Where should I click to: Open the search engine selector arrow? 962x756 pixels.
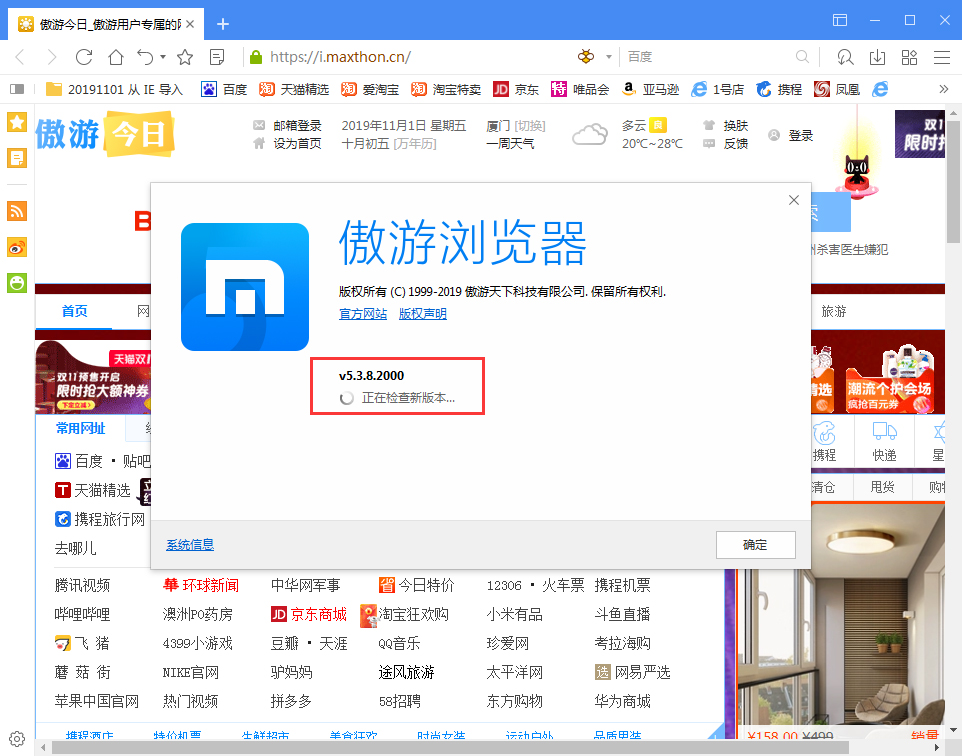[x=608, y=57]
